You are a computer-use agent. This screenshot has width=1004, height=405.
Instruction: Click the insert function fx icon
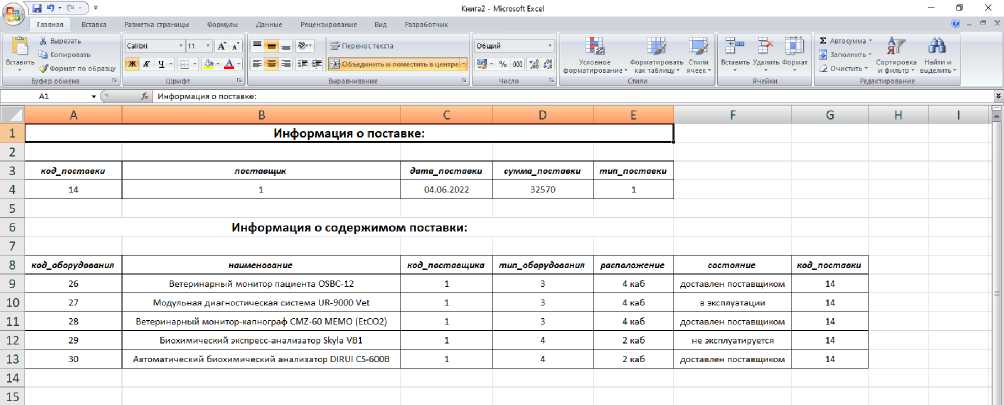coord(145,96)
